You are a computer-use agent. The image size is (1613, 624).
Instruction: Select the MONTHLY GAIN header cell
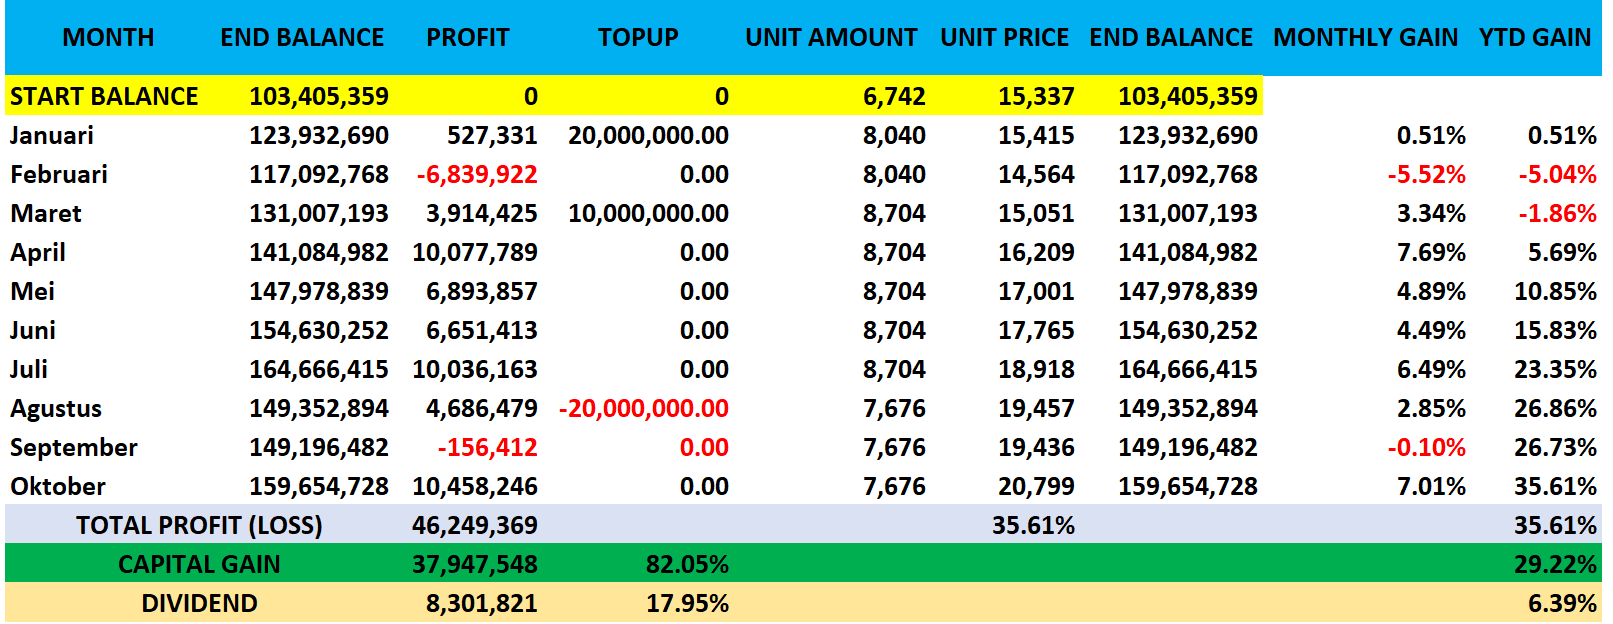1365,38
